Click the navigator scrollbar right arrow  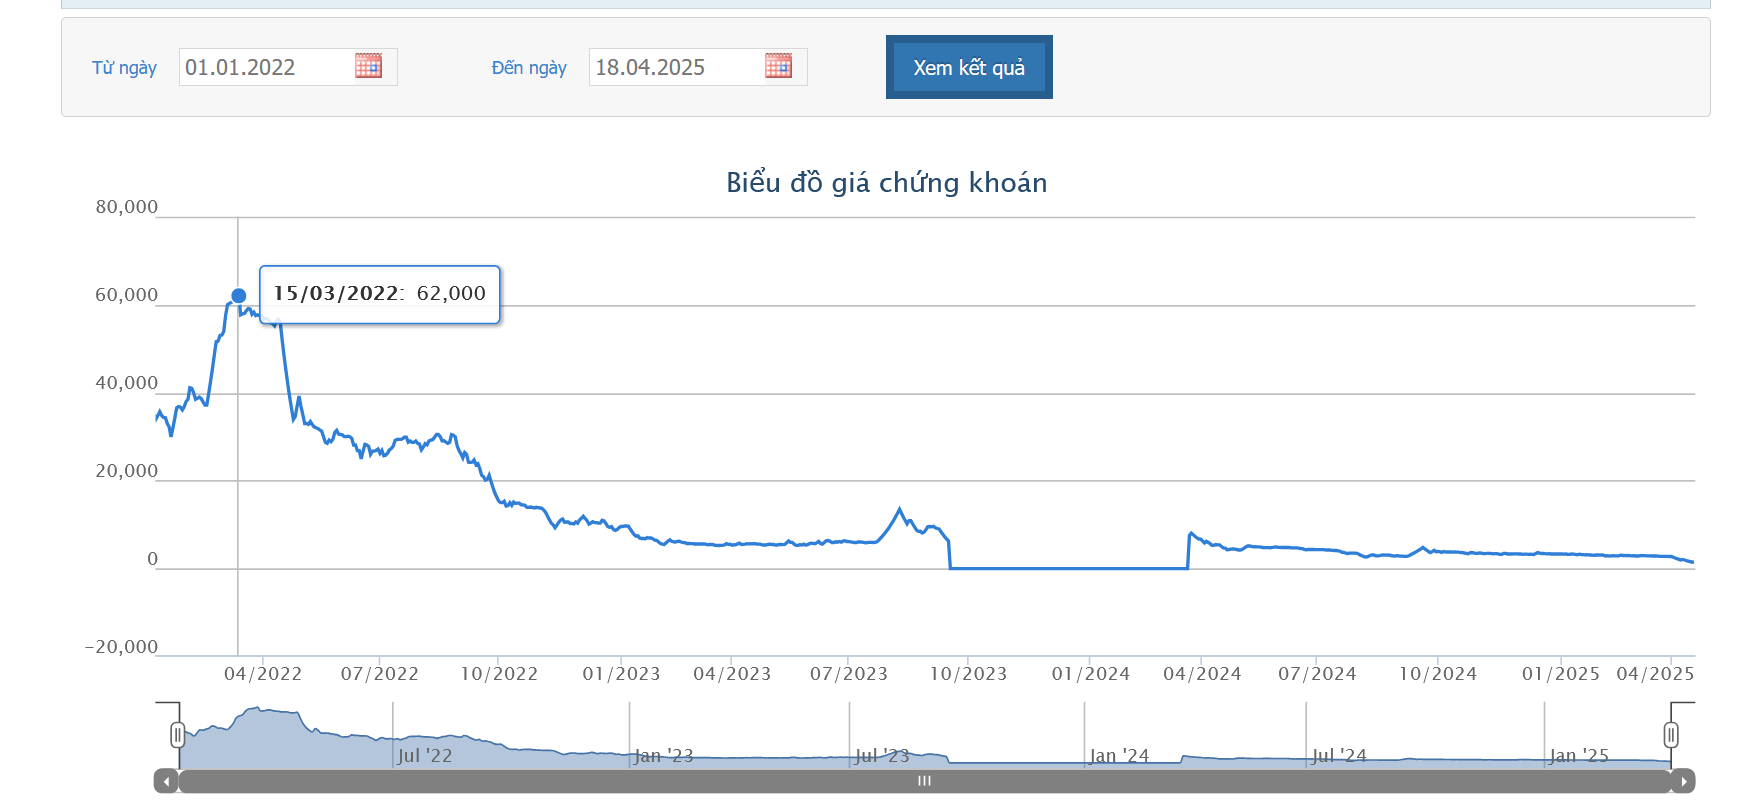tap(1683, 781)
